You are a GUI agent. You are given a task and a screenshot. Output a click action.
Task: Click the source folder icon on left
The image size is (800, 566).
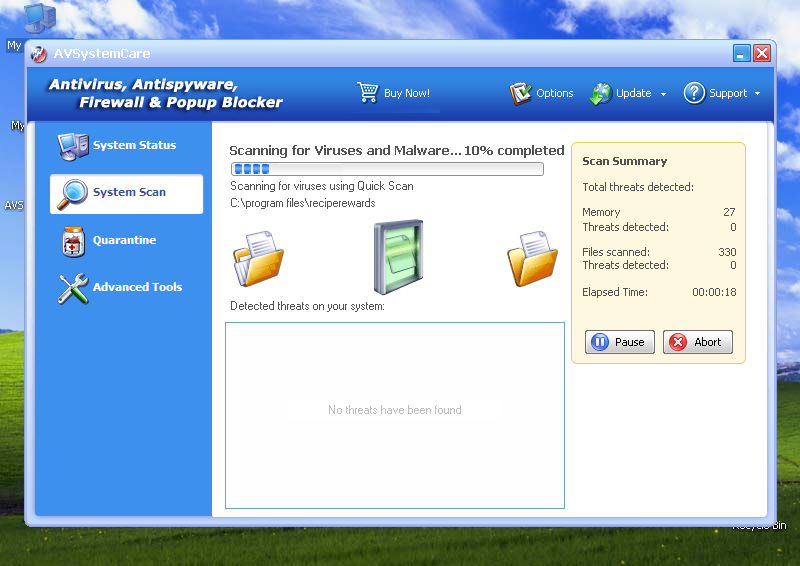click(x=258, y=258)
